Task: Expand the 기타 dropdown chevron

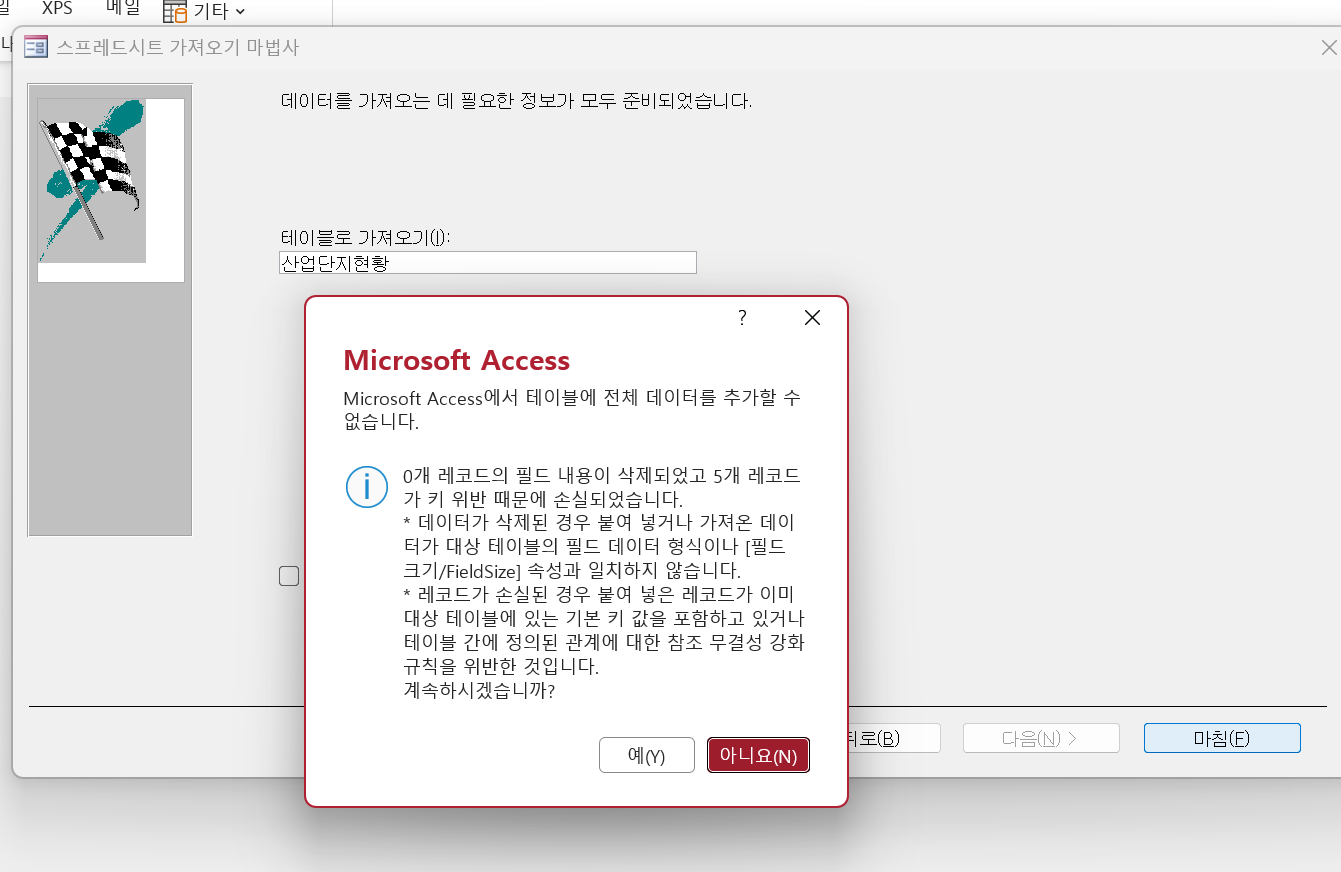Action: click(x=239, y=12)
